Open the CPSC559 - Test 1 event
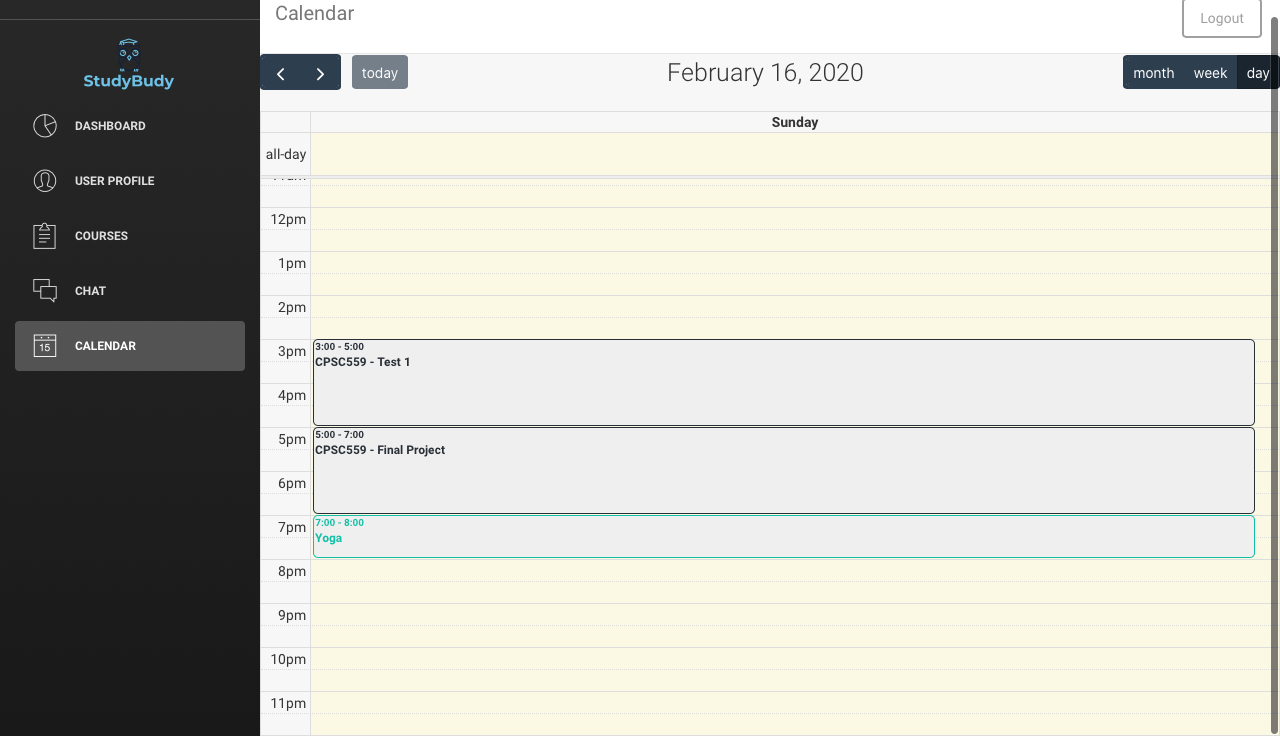Viewport: 1280px width, 736px height. (x=783, y=383)
